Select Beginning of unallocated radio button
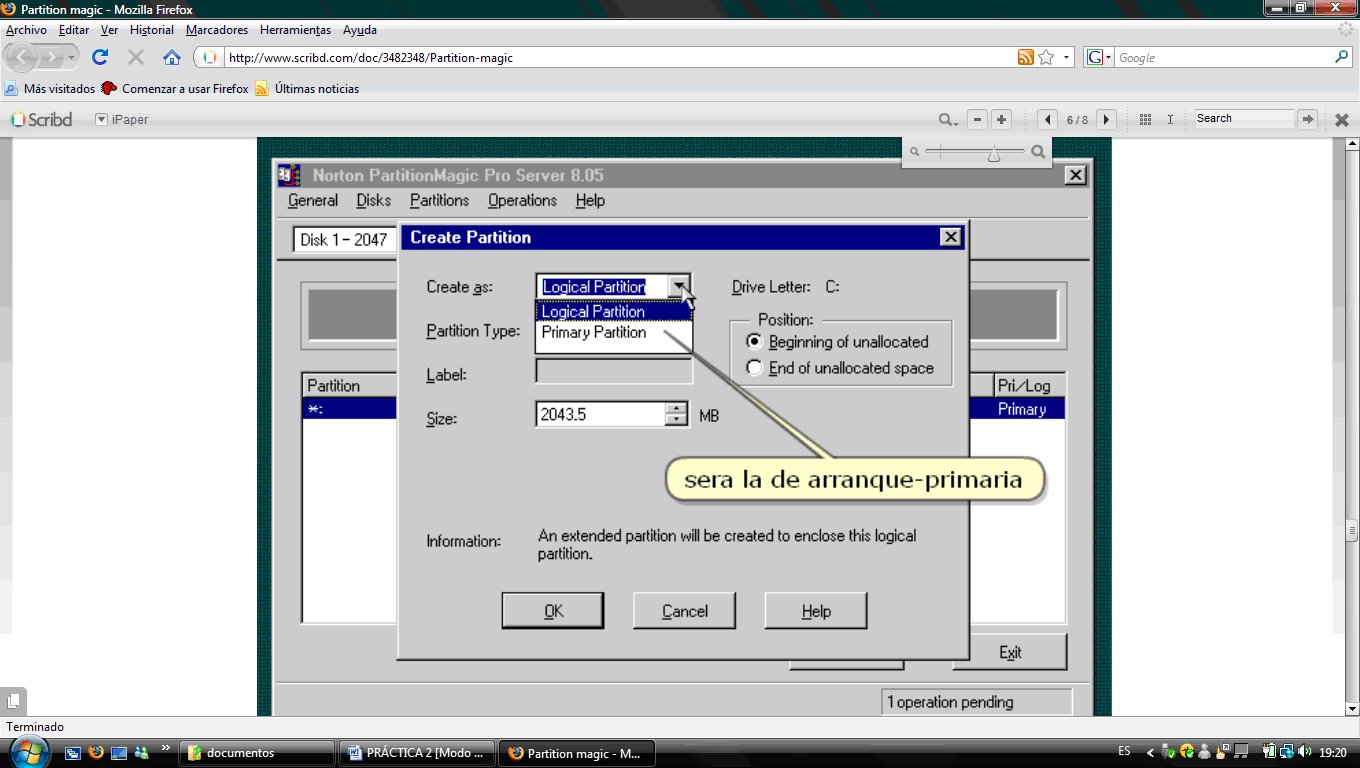The image size is (1360, 768). click(x=755, y=341)
